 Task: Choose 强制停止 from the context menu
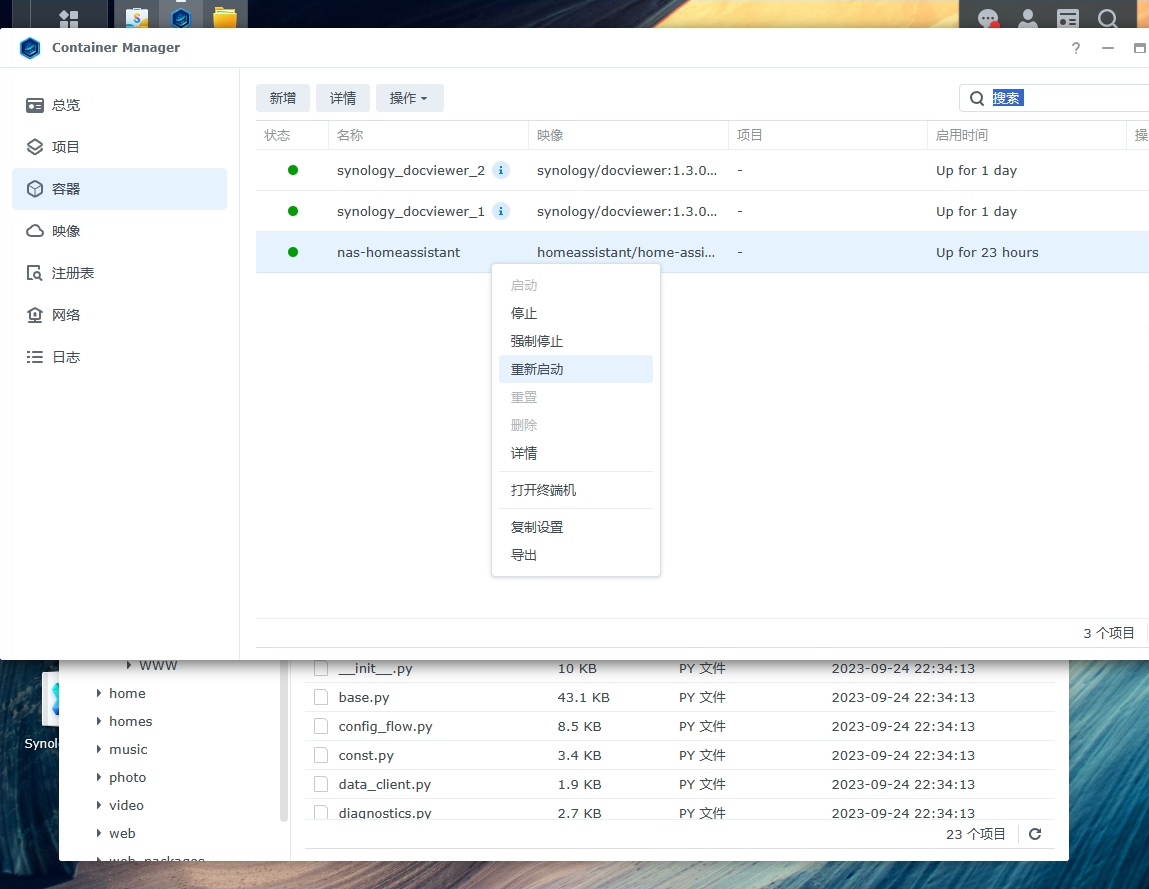pyautogui.click(x=576, y=342)
